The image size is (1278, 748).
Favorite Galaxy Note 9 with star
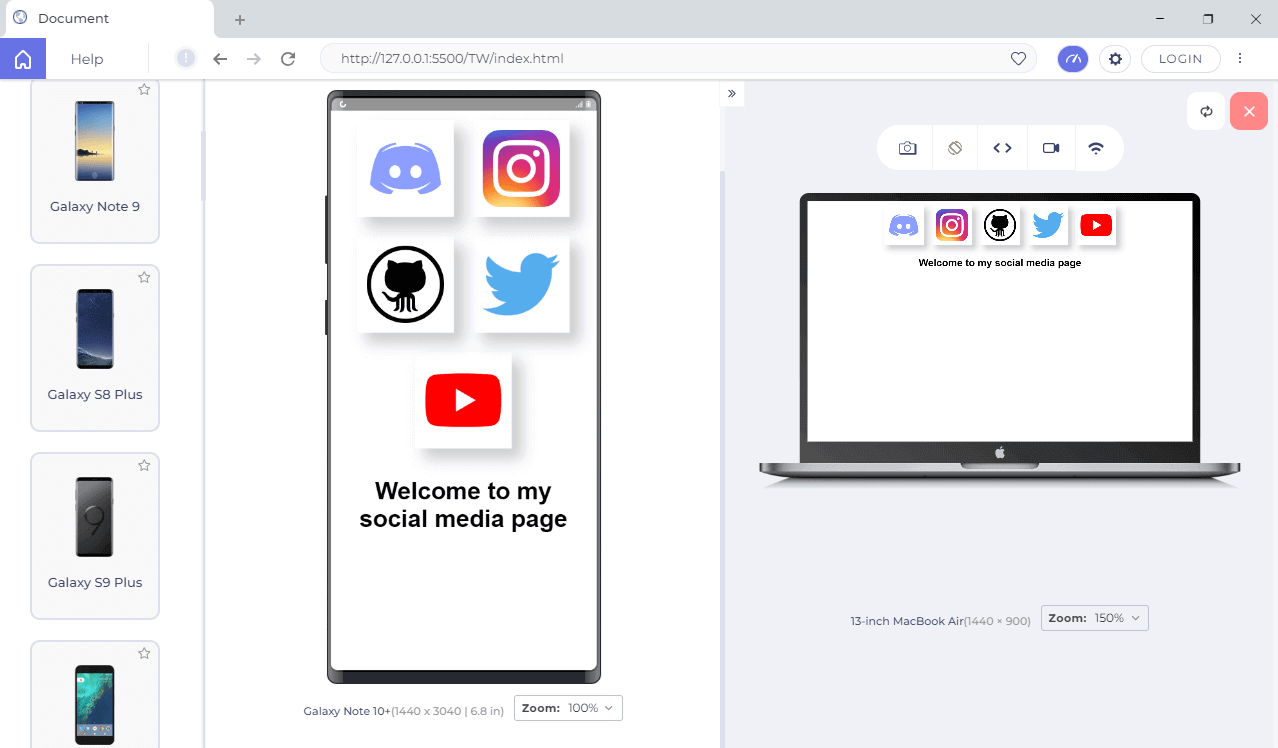[144, 90]
